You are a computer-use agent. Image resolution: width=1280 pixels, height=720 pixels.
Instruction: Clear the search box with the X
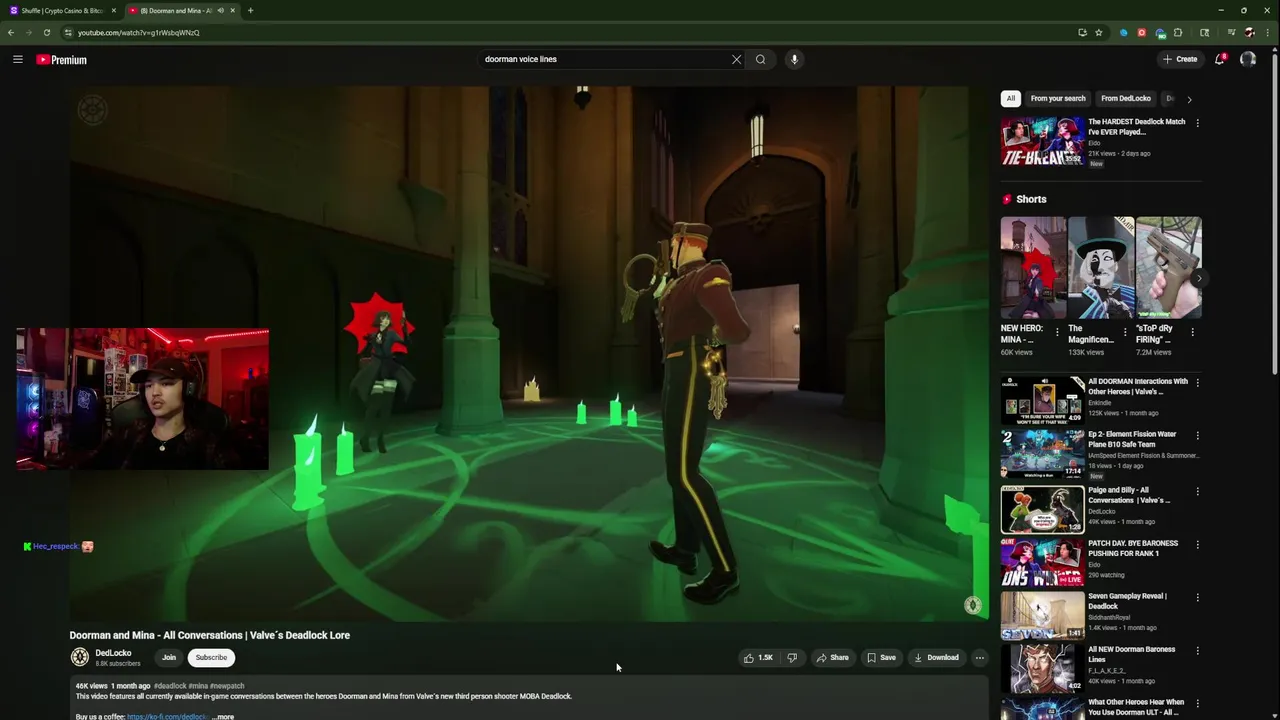[737, 59]
